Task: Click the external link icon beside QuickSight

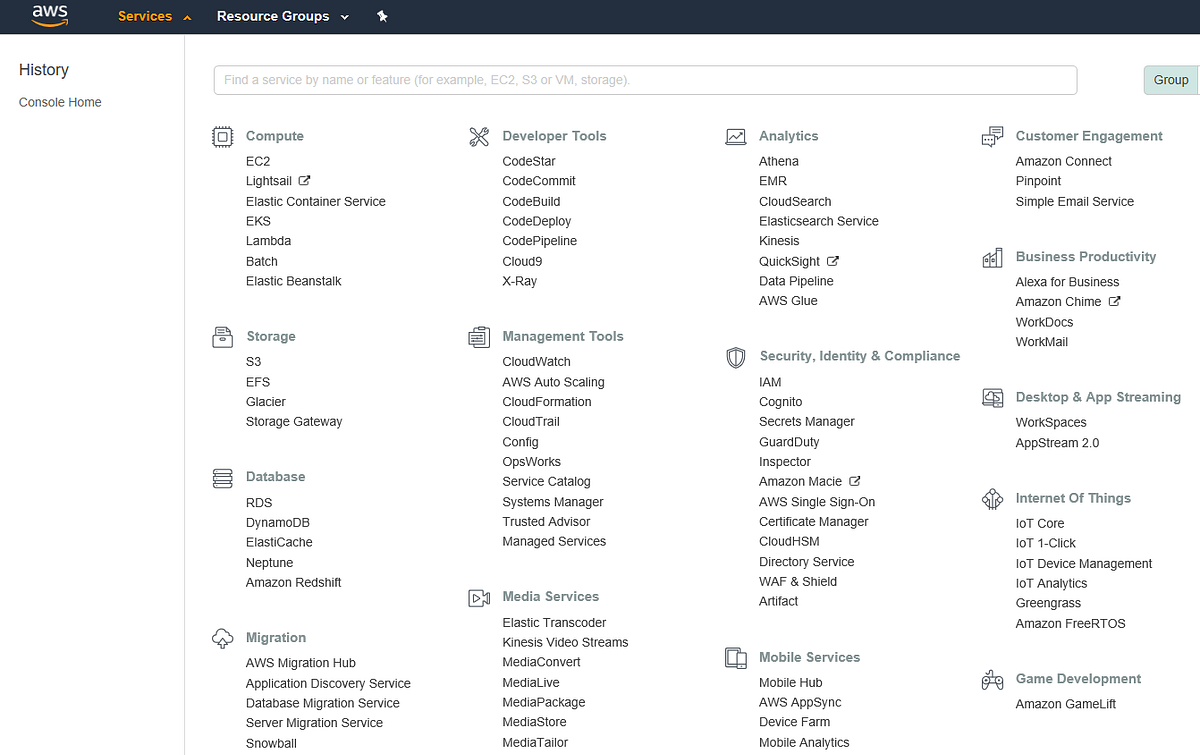Action: coord(834,261)
